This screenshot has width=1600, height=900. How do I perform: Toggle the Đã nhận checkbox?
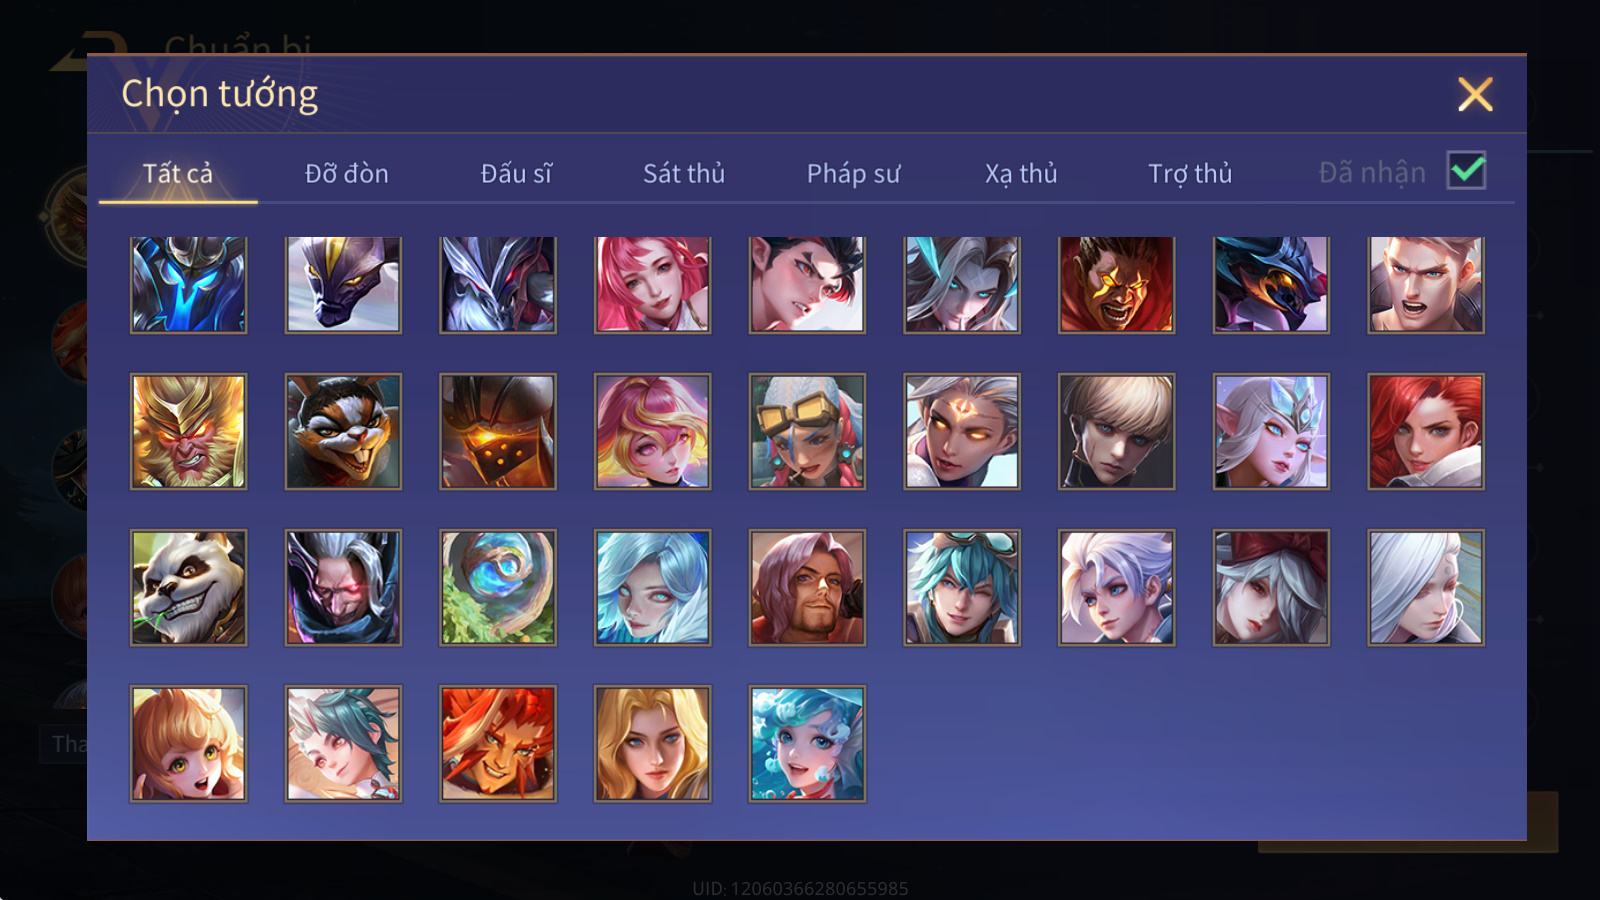click(x=1466, y=170)
